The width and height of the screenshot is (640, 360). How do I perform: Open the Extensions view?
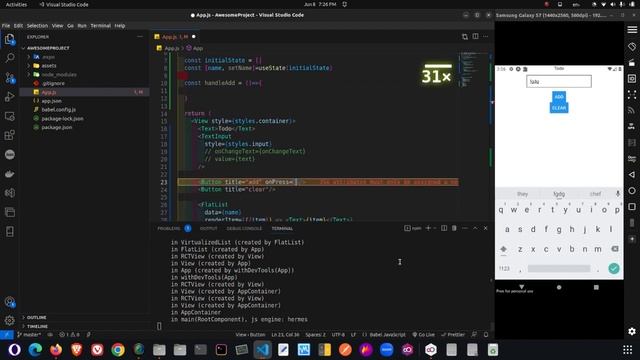(x=10, y=135)
